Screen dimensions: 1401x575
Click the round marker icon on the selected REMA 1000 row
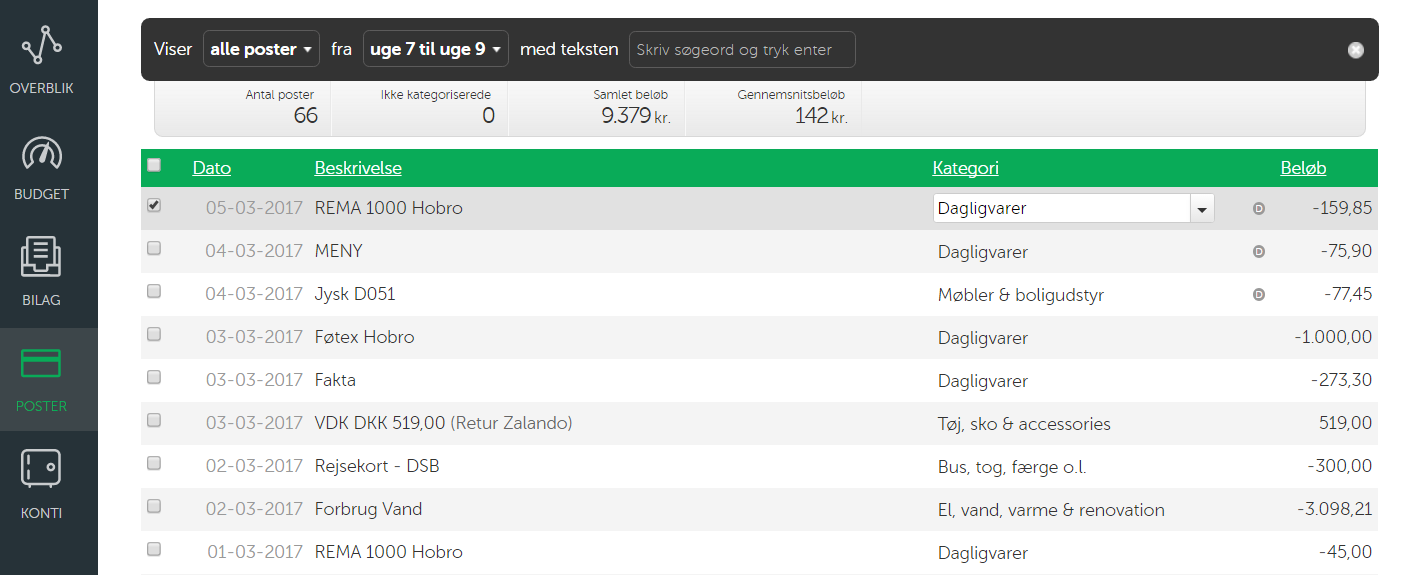click(x=1259, y=209)
